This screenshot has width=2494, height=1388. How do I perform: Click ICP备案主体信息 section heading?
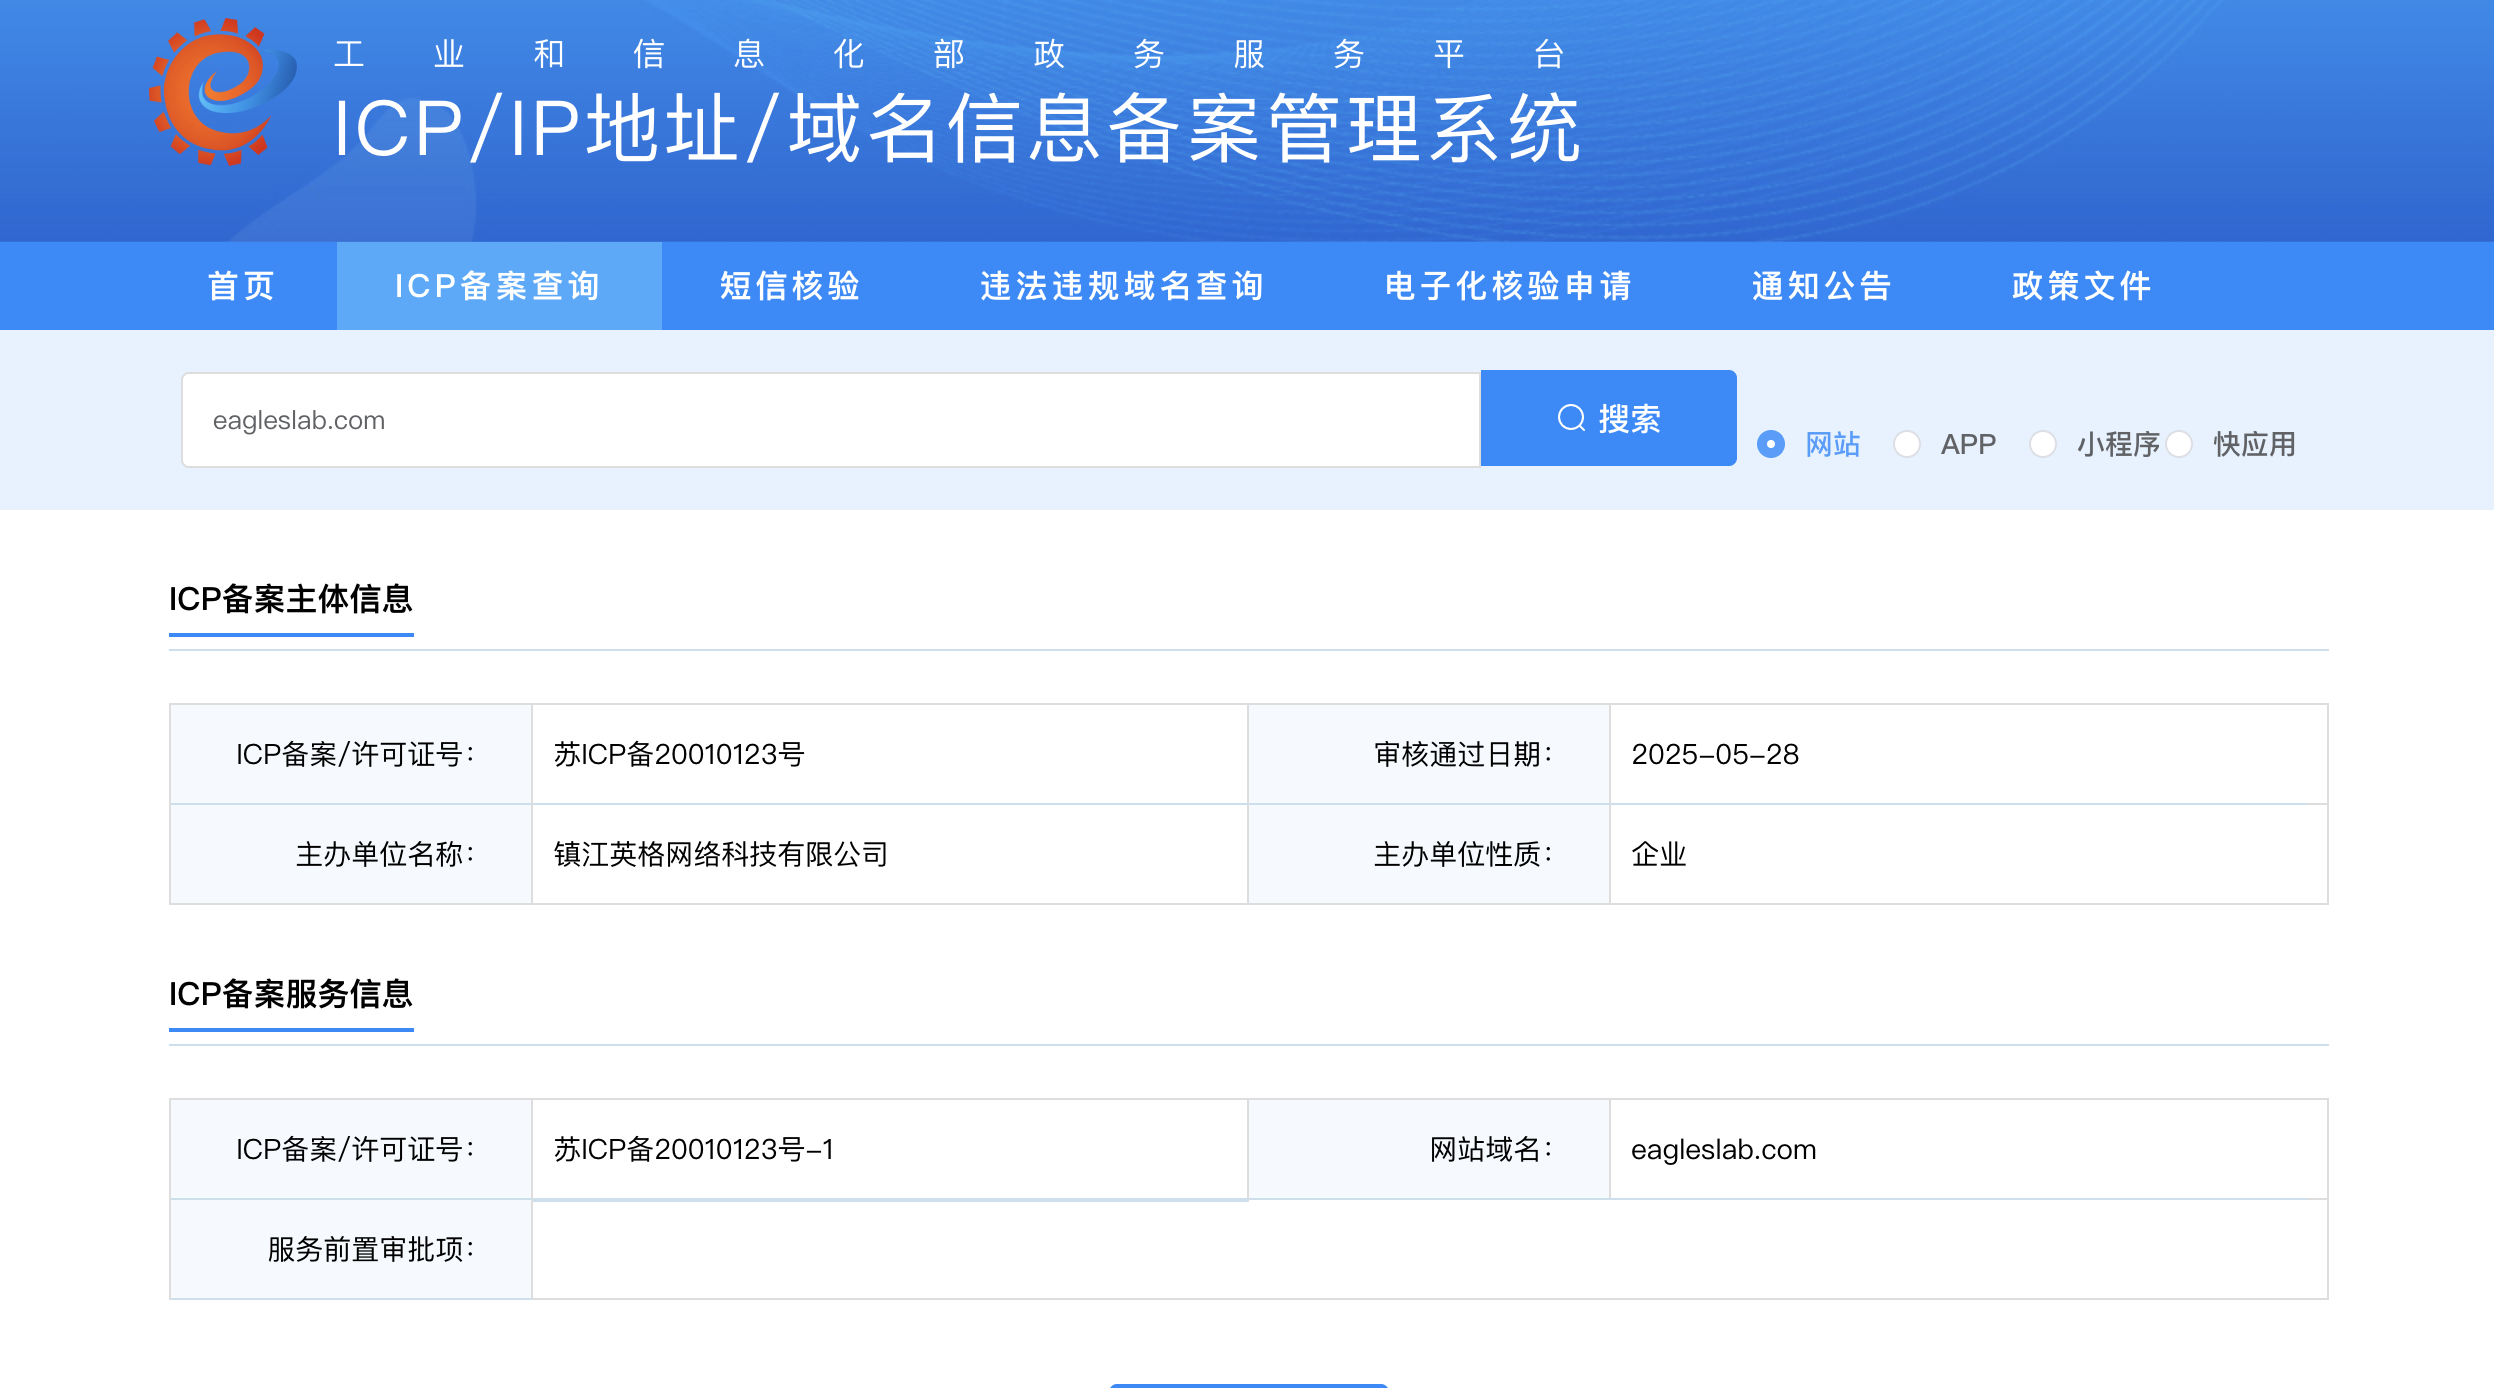(291, 599)
